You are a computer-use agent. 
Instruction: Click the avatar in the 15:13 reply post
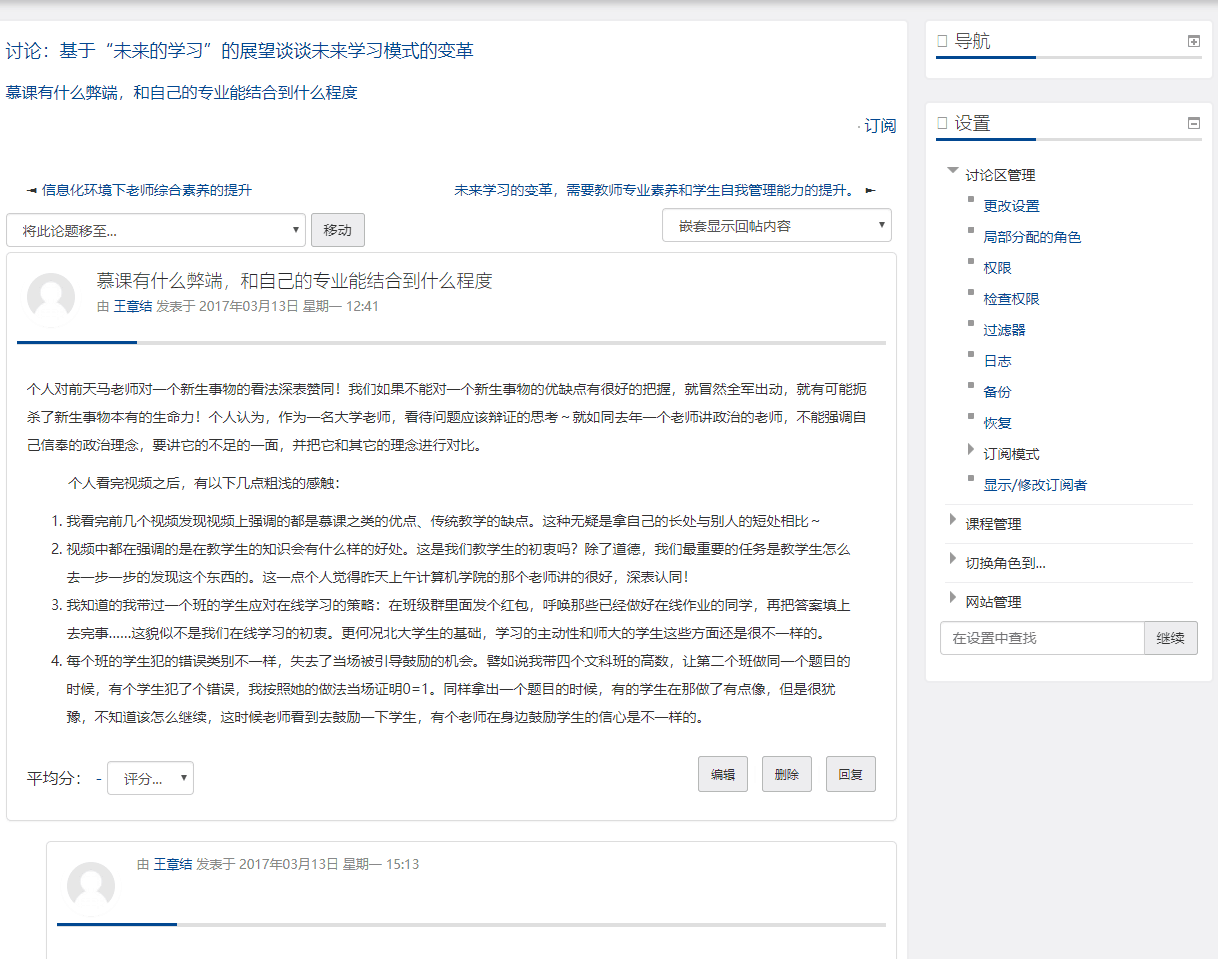(91, 886)
